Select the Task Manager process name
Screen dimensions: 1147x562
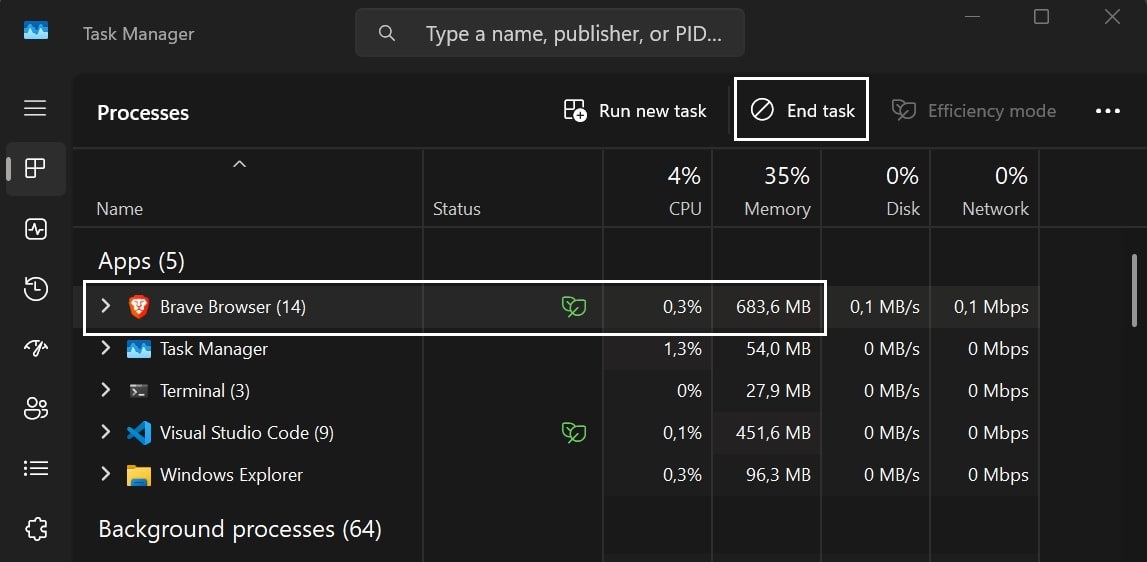[x=214, y=349]
